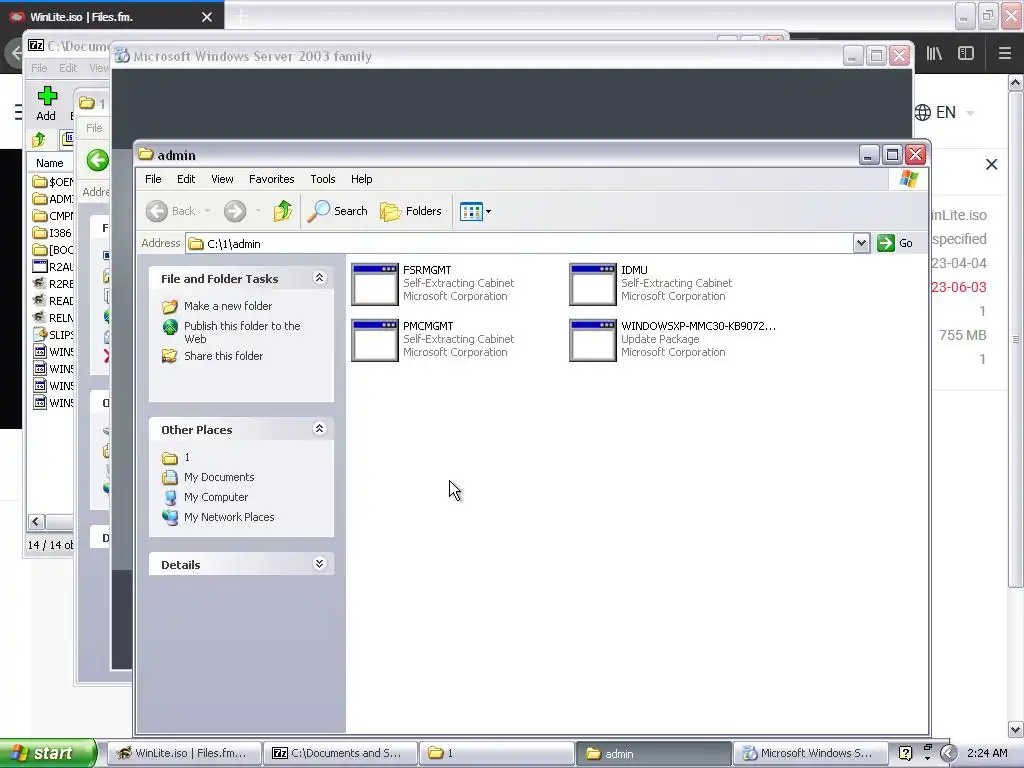Expand the hidden tray icons arrow
This screenshot has height=768, width=1024.
(948, 754)
